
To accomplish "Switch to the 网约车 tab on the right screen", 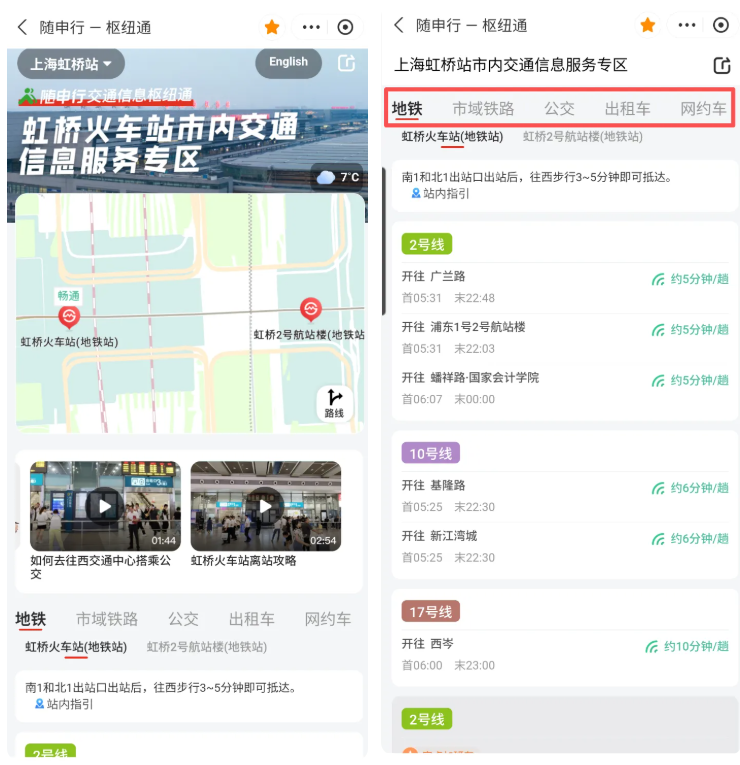I will tap(703, 108).
